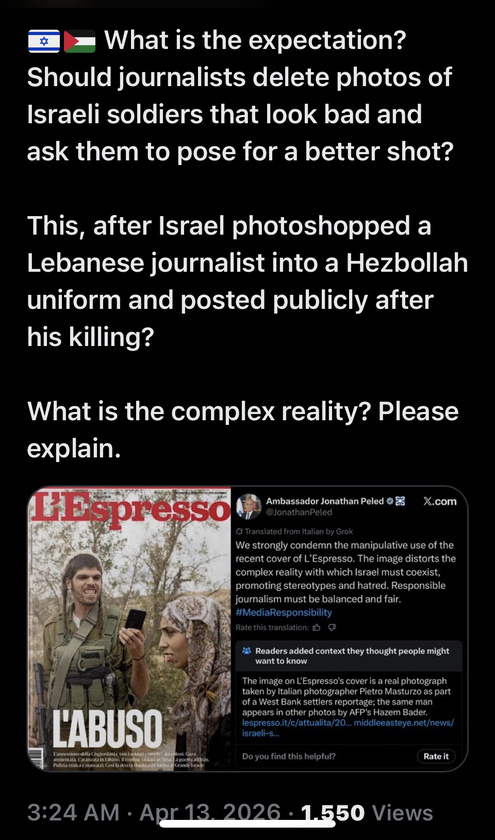This screenshot has width=495, height=840.
Task: Open the #MediaResponsibility hashtag
Action: tap(284, 612)
